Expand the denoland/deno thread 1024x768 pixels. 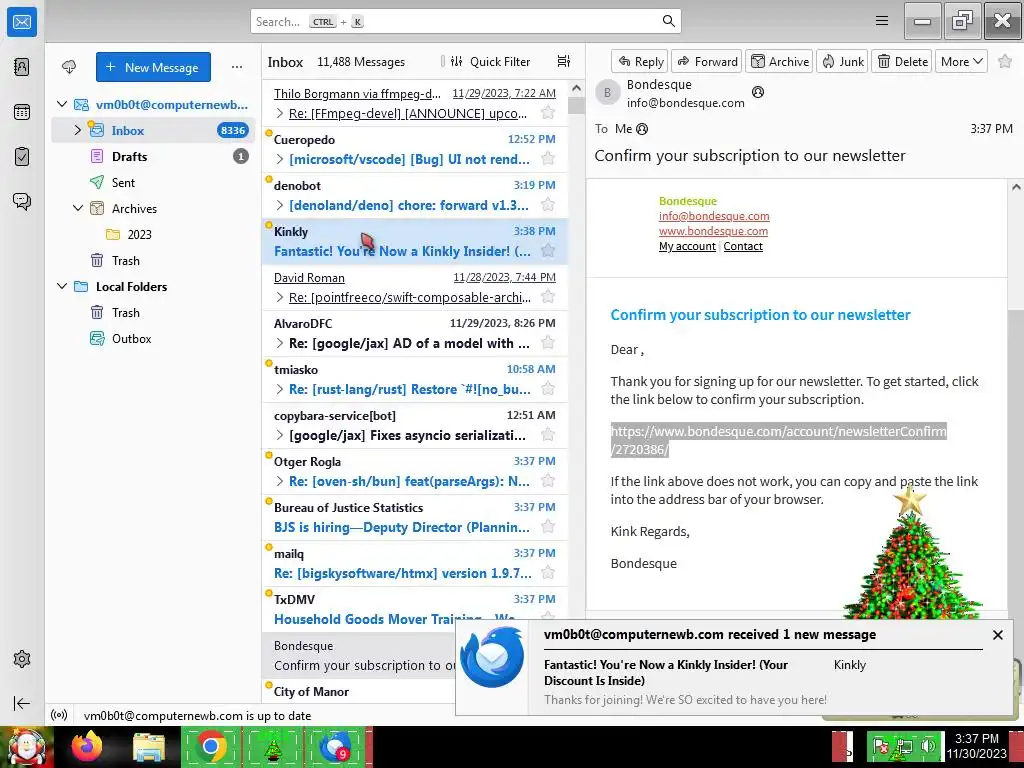coord(280,205)
